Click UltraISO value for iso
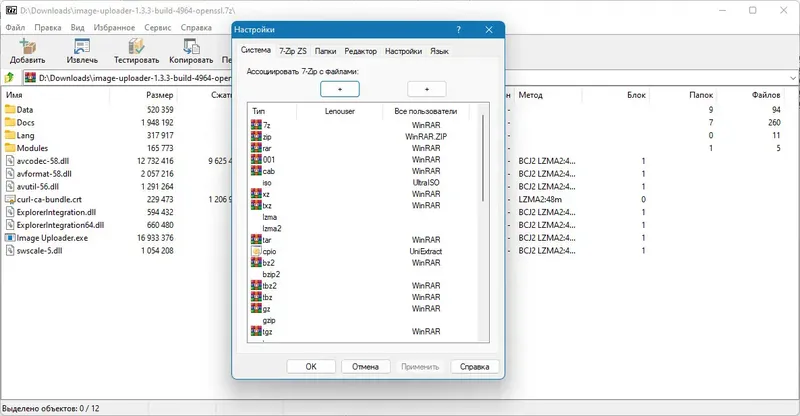This screenshot has width=800, height=416. coord(426,182)
